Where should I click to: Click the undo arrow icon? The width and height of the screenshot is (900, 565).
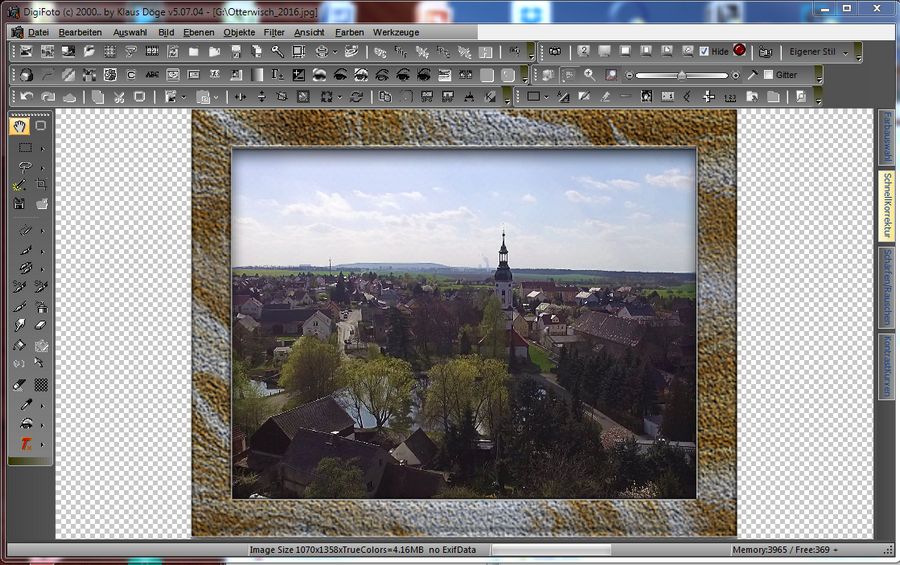25,97
